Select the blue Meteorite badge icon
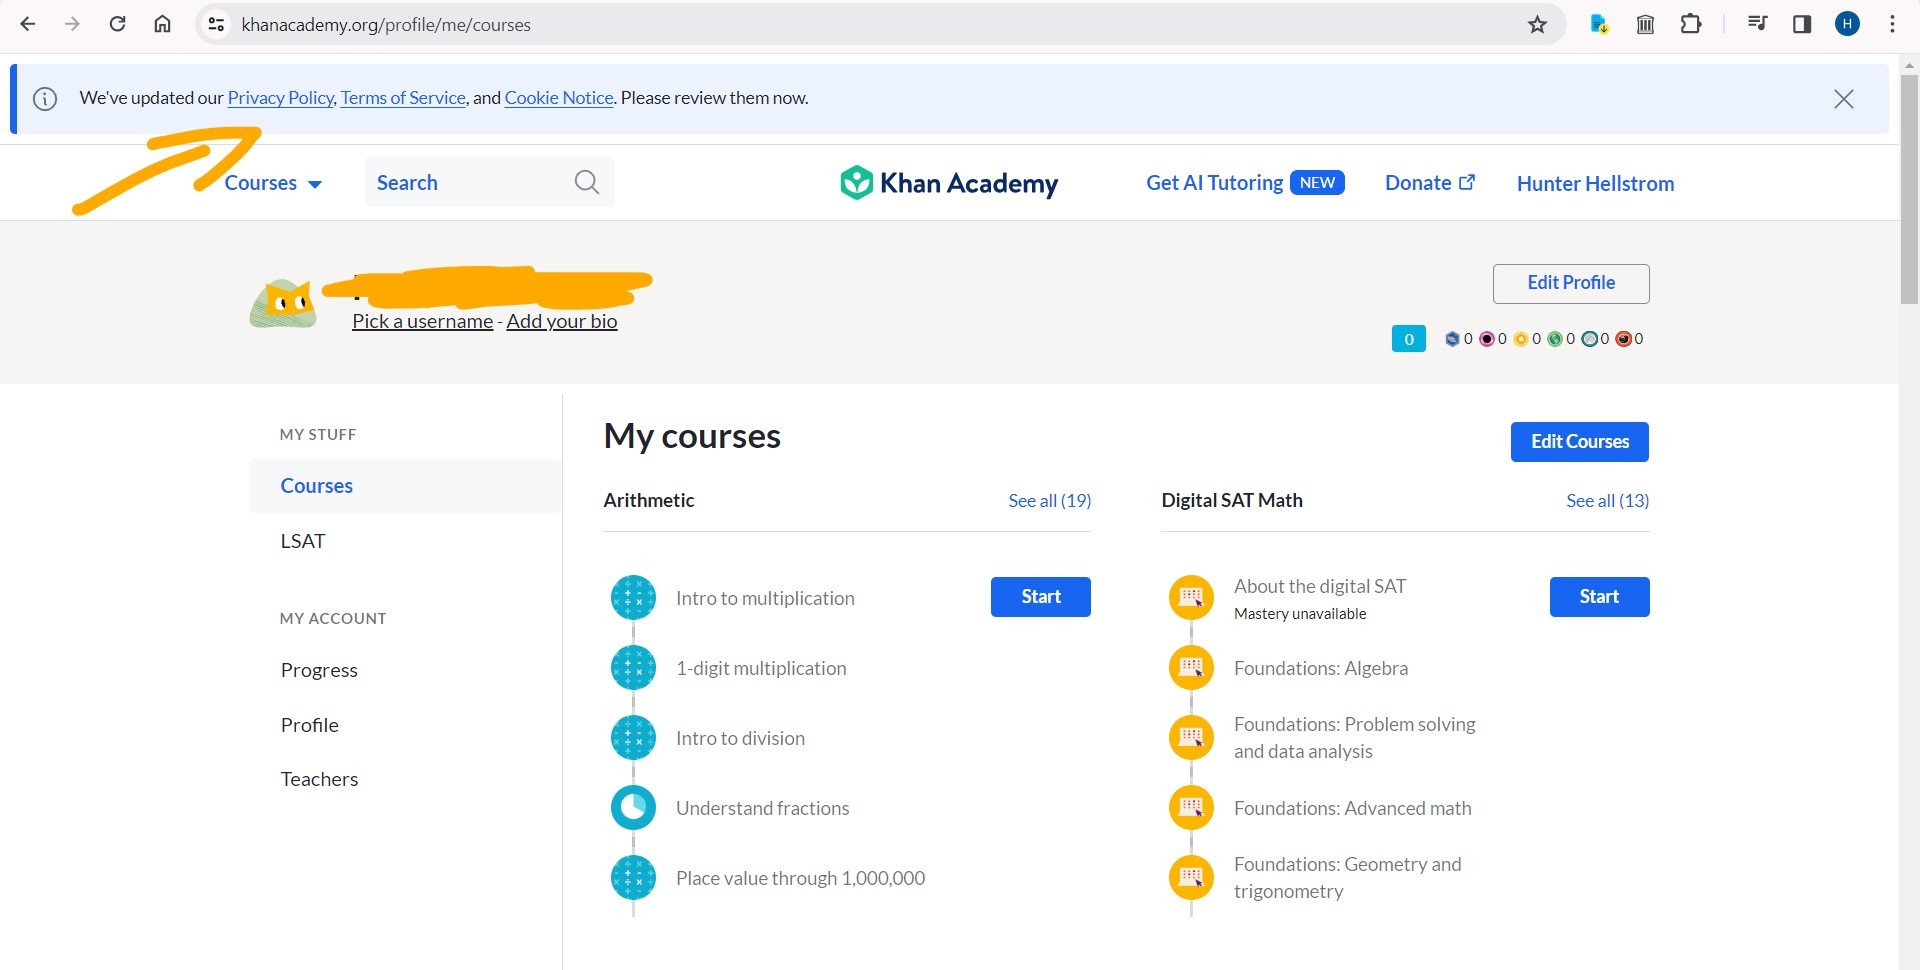 pyautogui.click(x=1452, y=339)
